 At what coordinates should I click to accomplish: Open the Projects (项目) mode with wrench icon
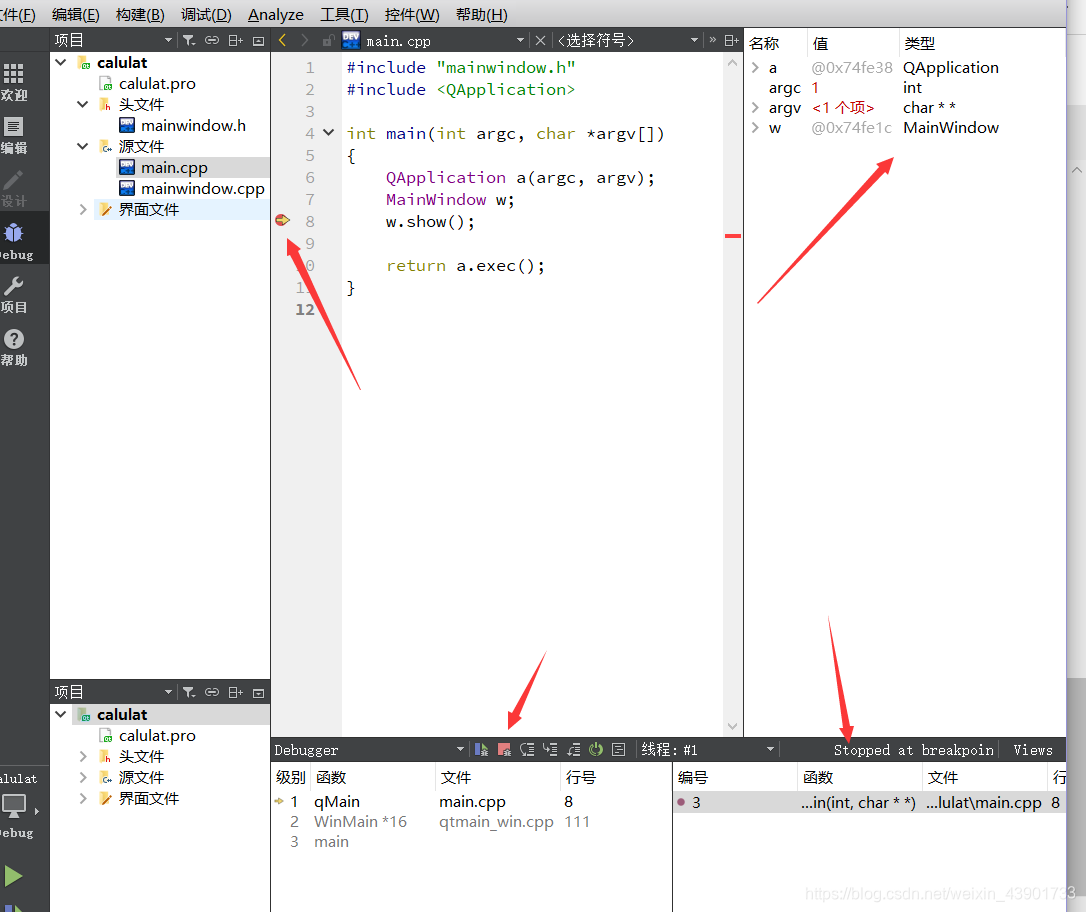(x=14, y=294)
